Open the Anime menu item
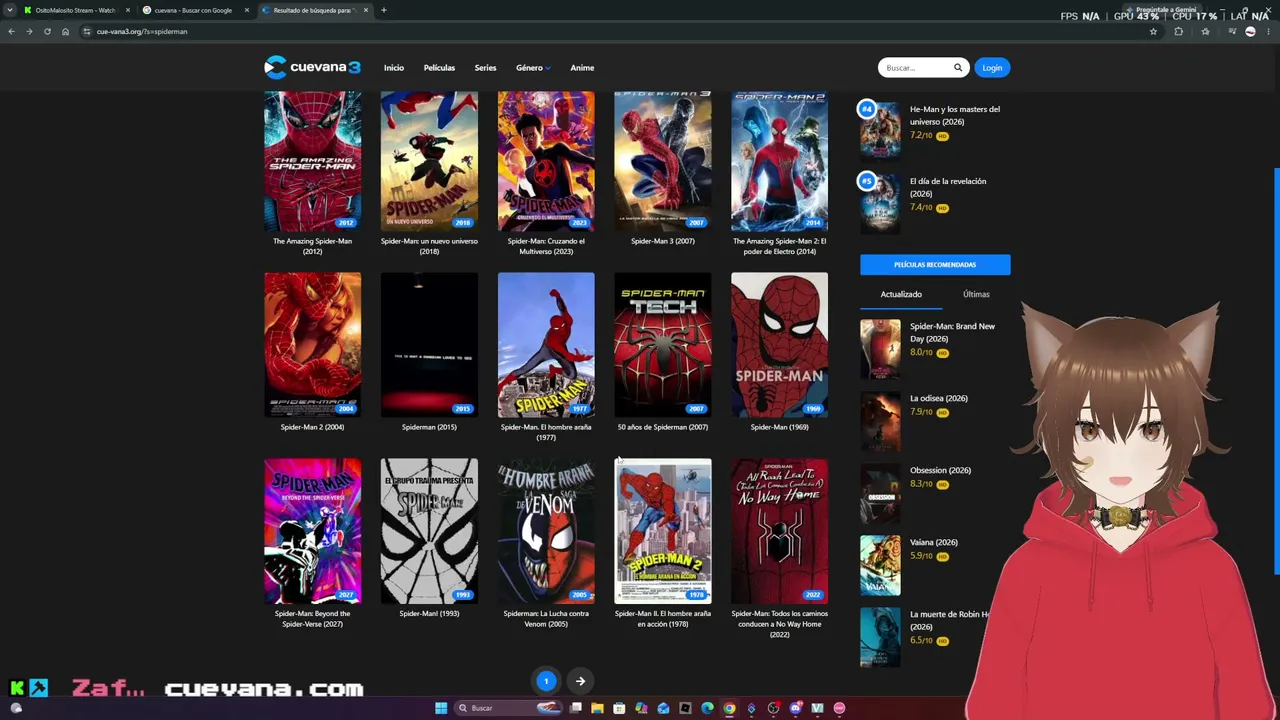 (x=582, y=68)
